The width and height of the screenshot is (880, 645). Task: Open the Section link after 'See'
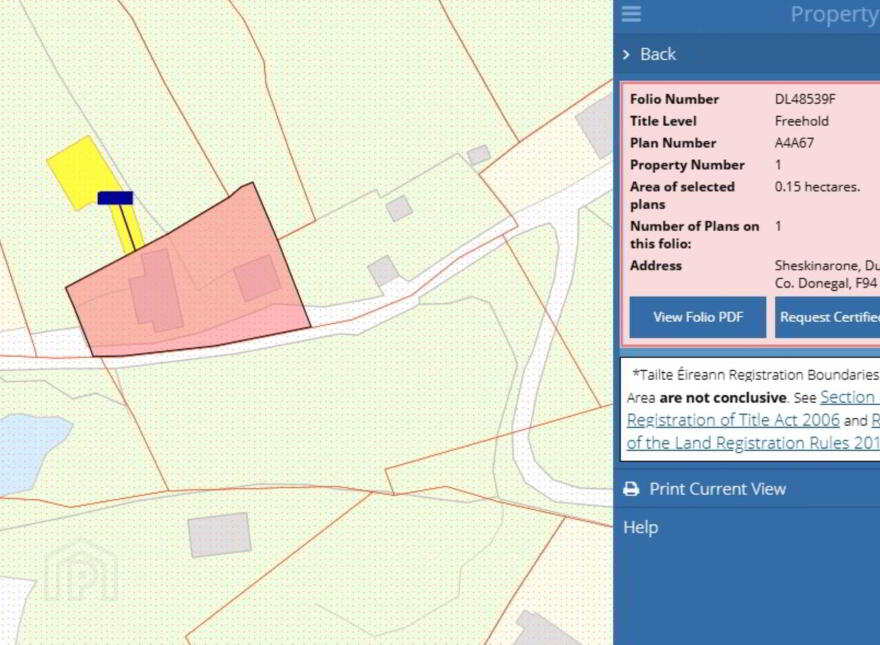click(850, 397)
